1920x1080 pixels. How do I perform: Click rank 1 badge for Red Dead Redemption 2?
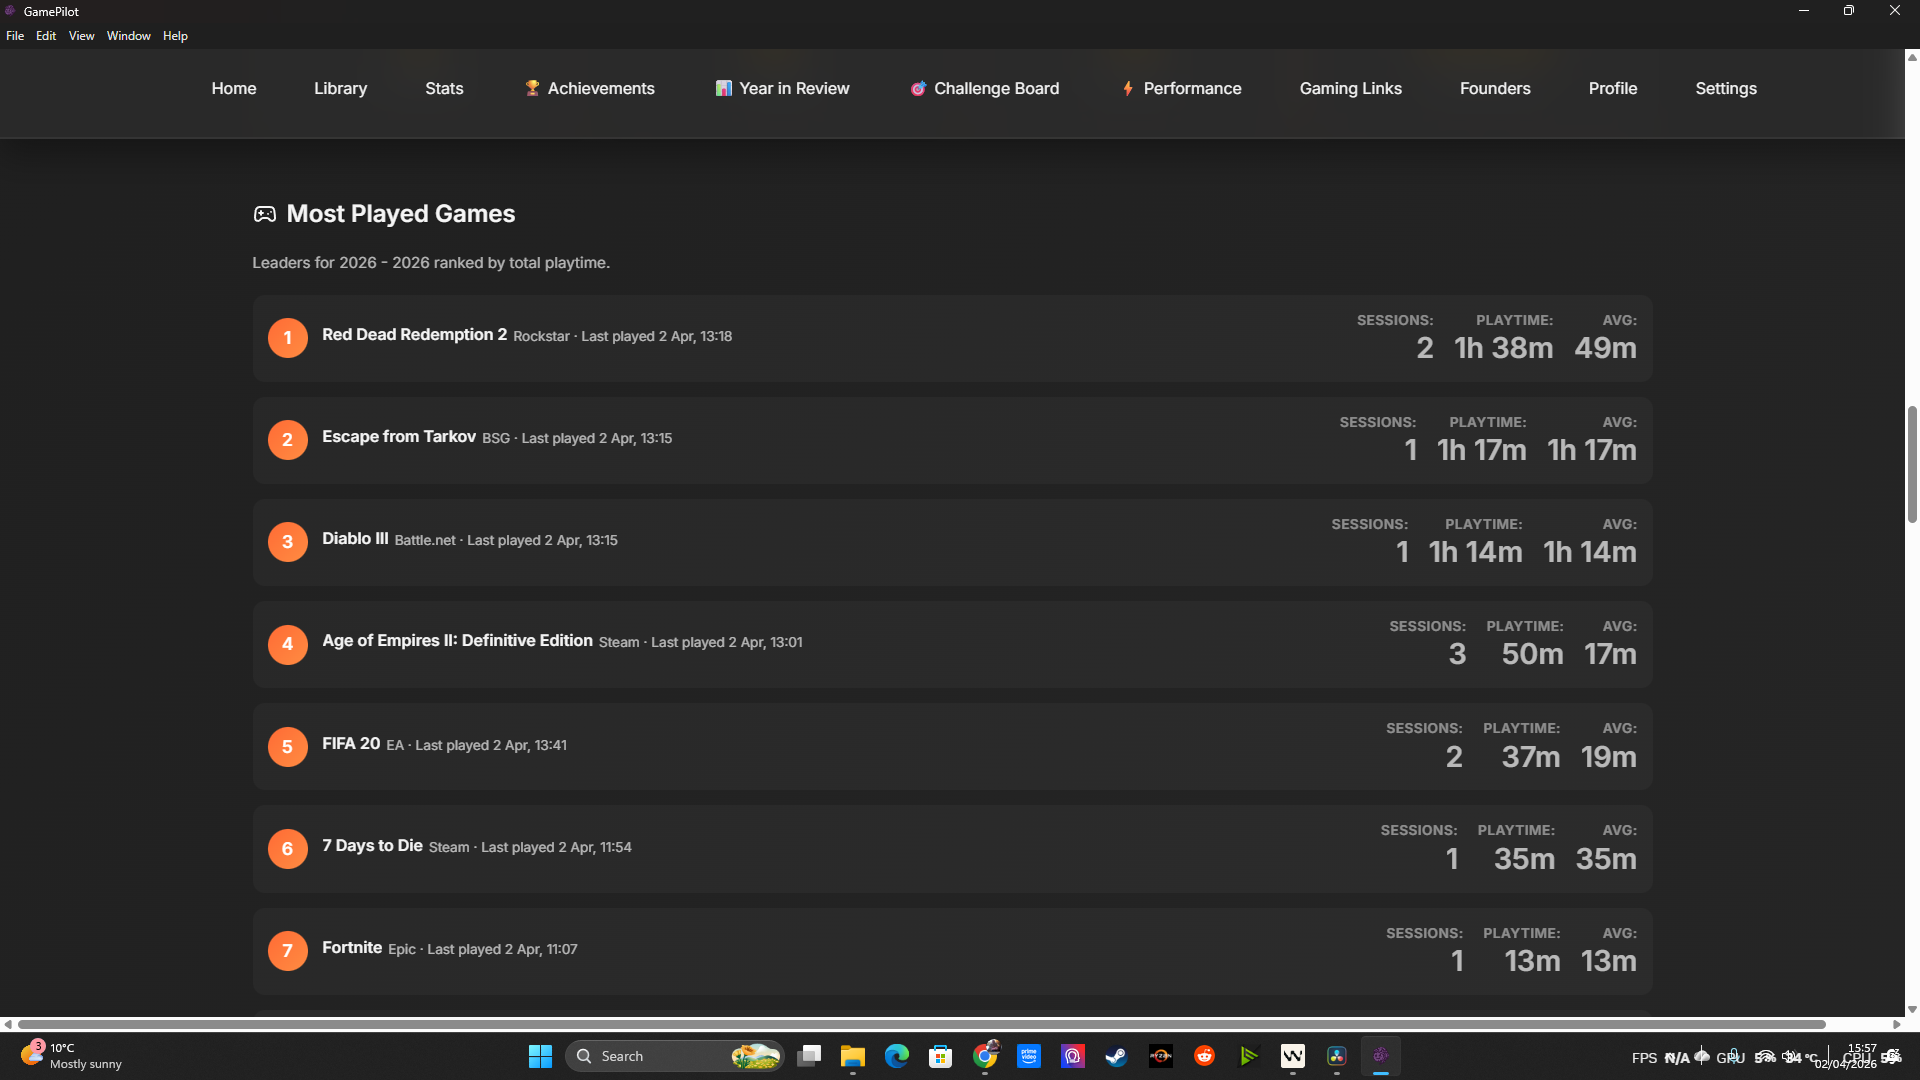pyautogui.click(x=287, y=338)
